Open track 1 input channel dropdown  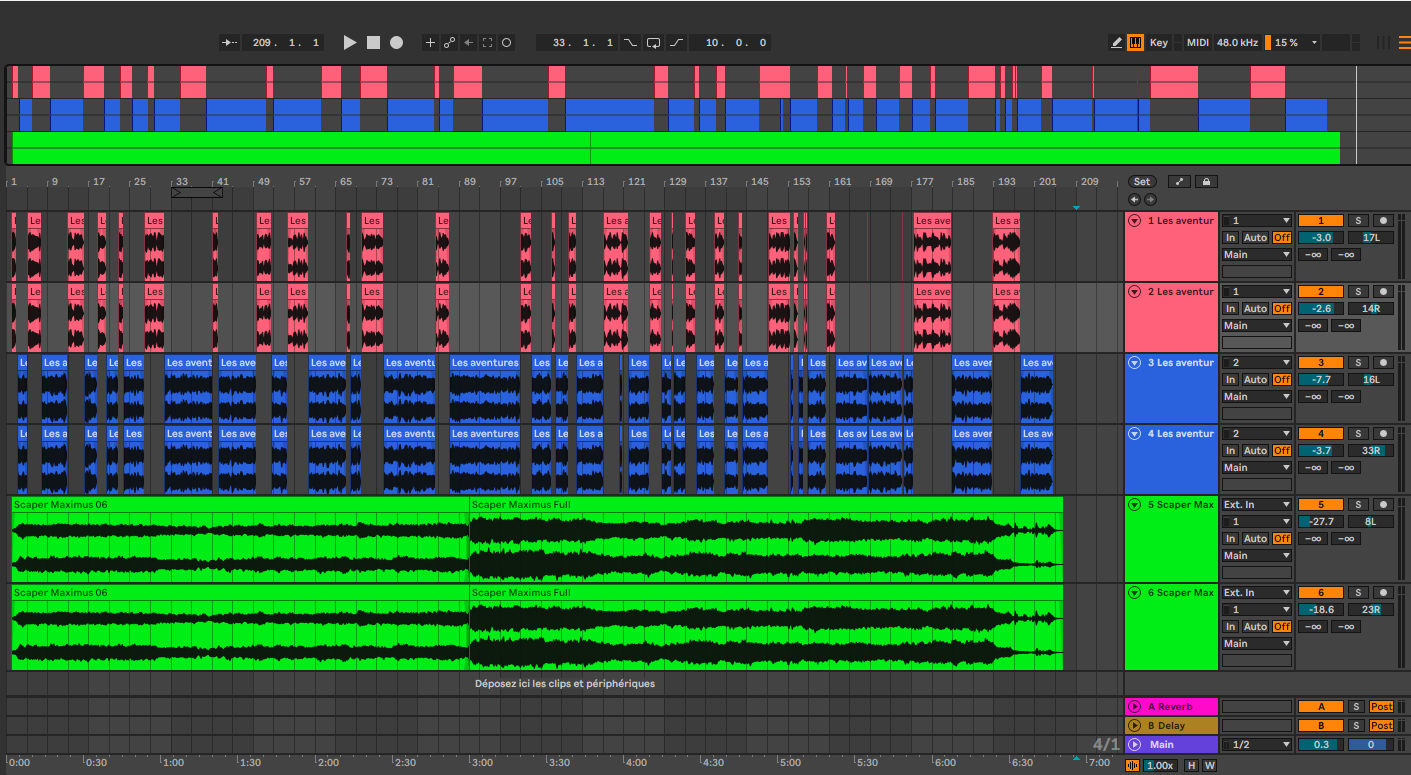click(1257, 221)
